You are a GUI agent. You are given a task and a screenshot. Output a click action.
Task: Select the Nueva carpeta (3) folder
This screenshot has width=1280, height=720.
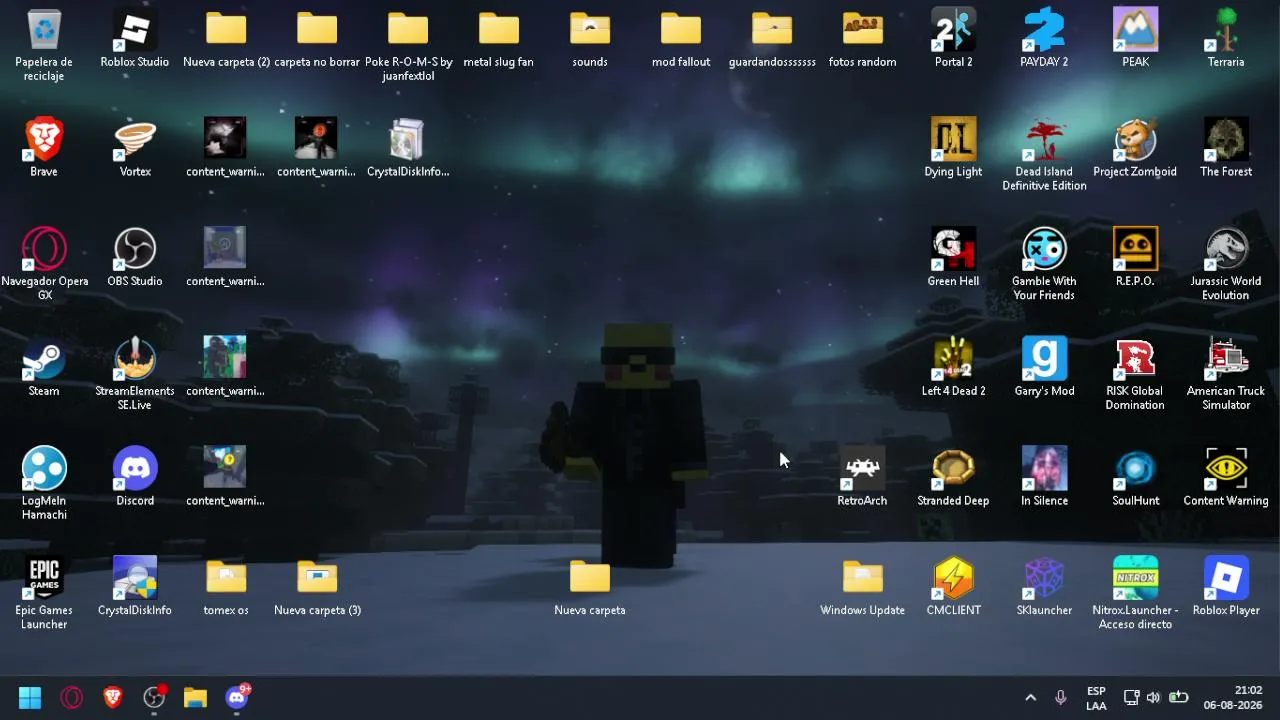tap(317, 588)
